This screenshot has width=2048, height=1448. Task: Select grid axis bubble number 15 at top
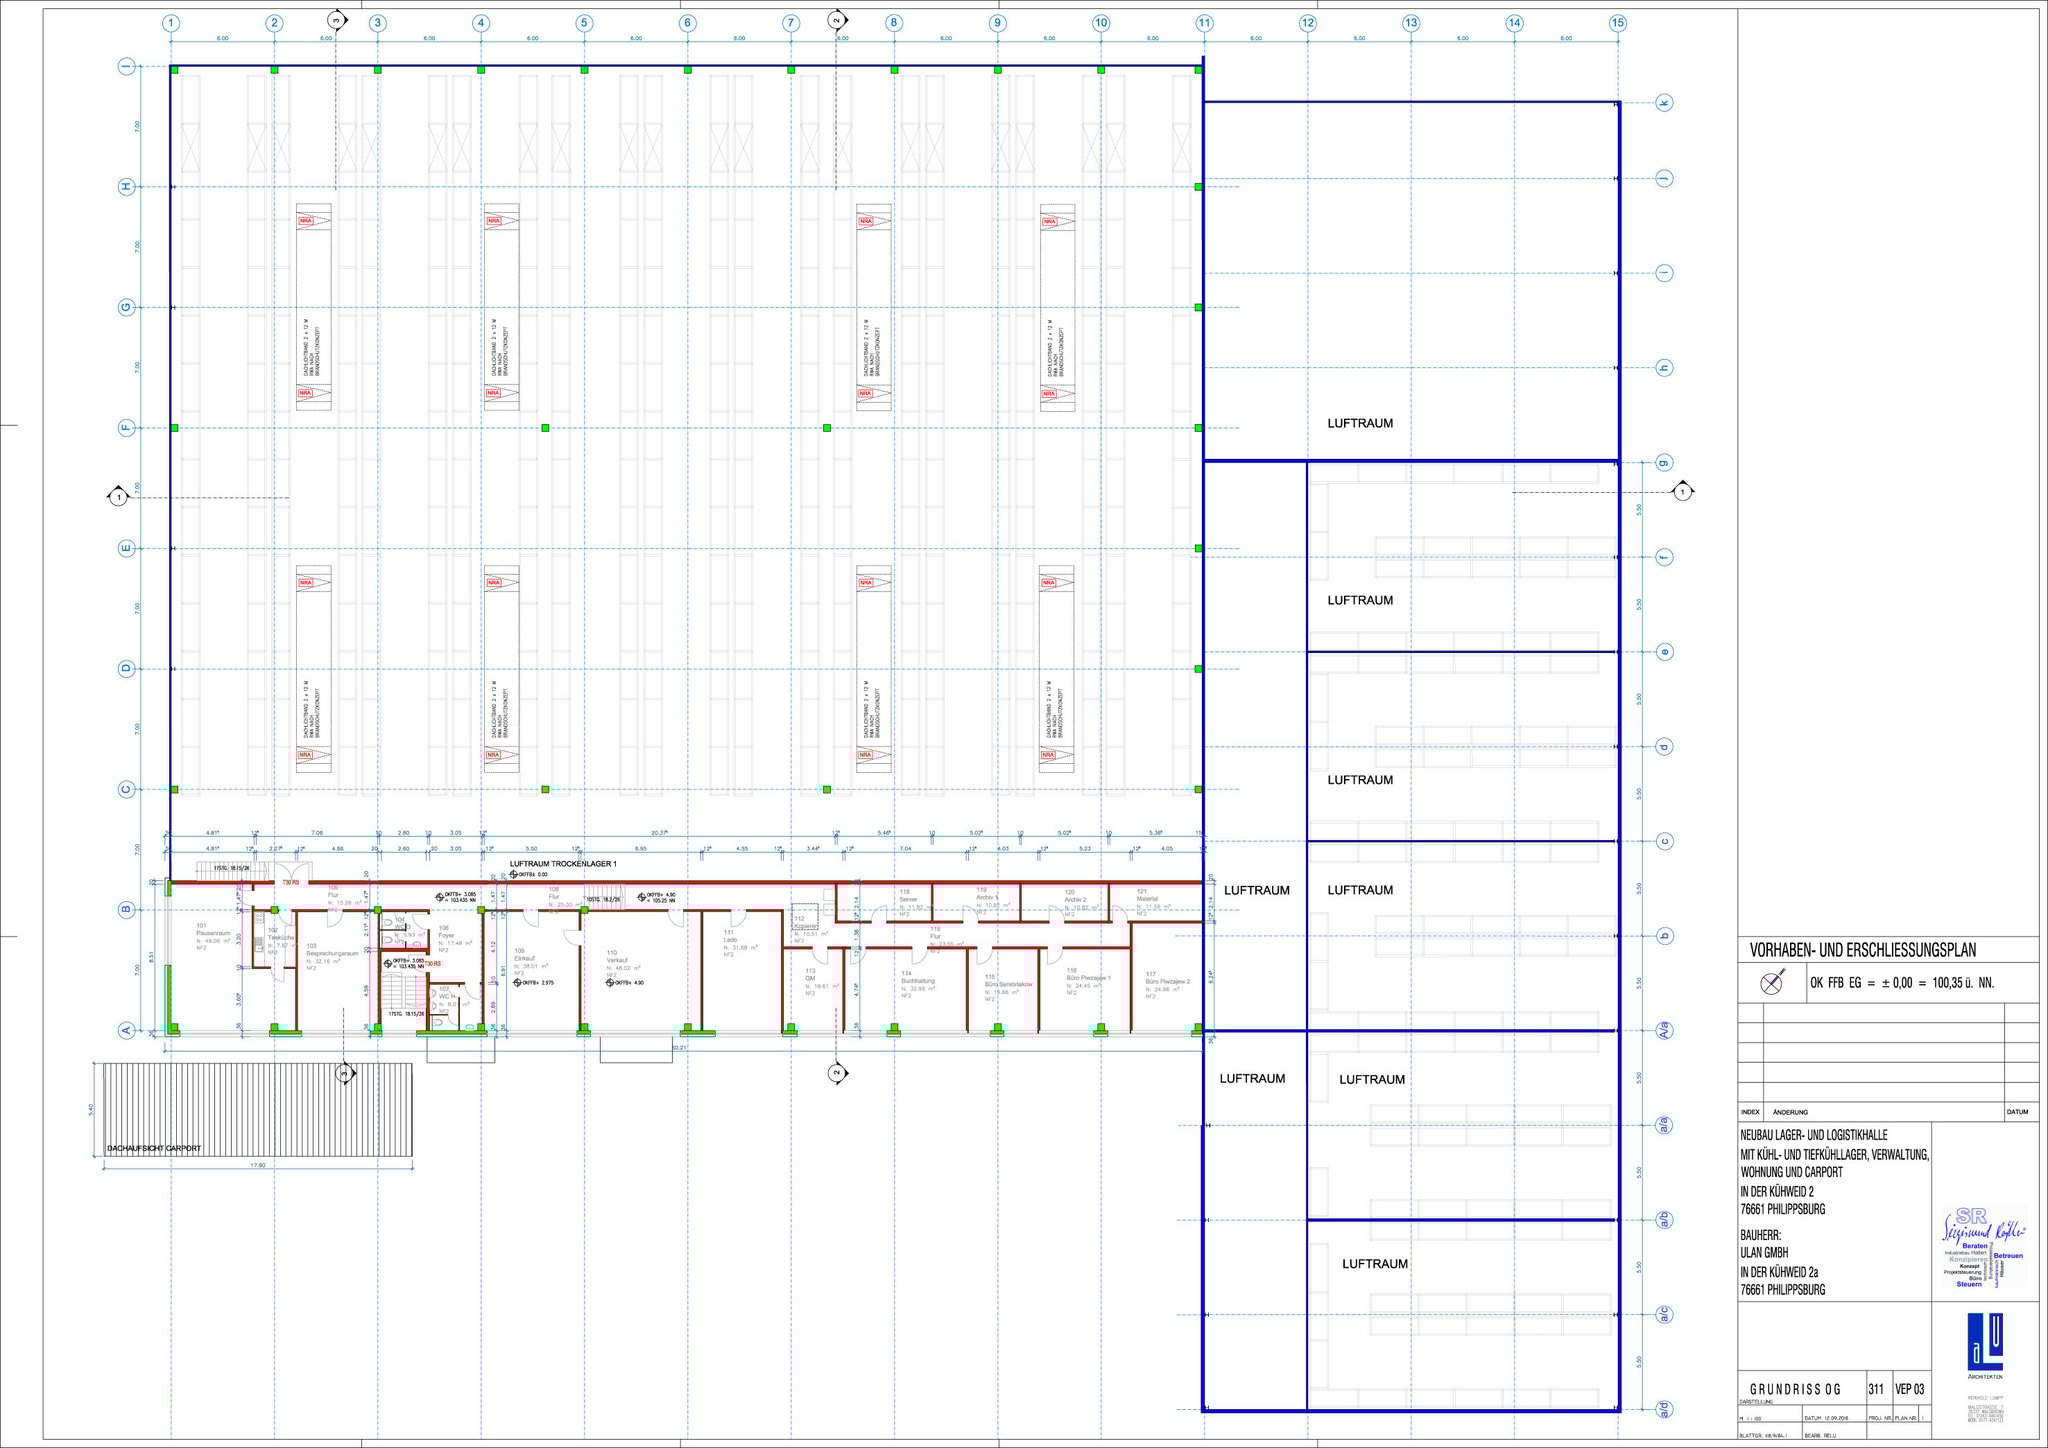[1618, 23]
